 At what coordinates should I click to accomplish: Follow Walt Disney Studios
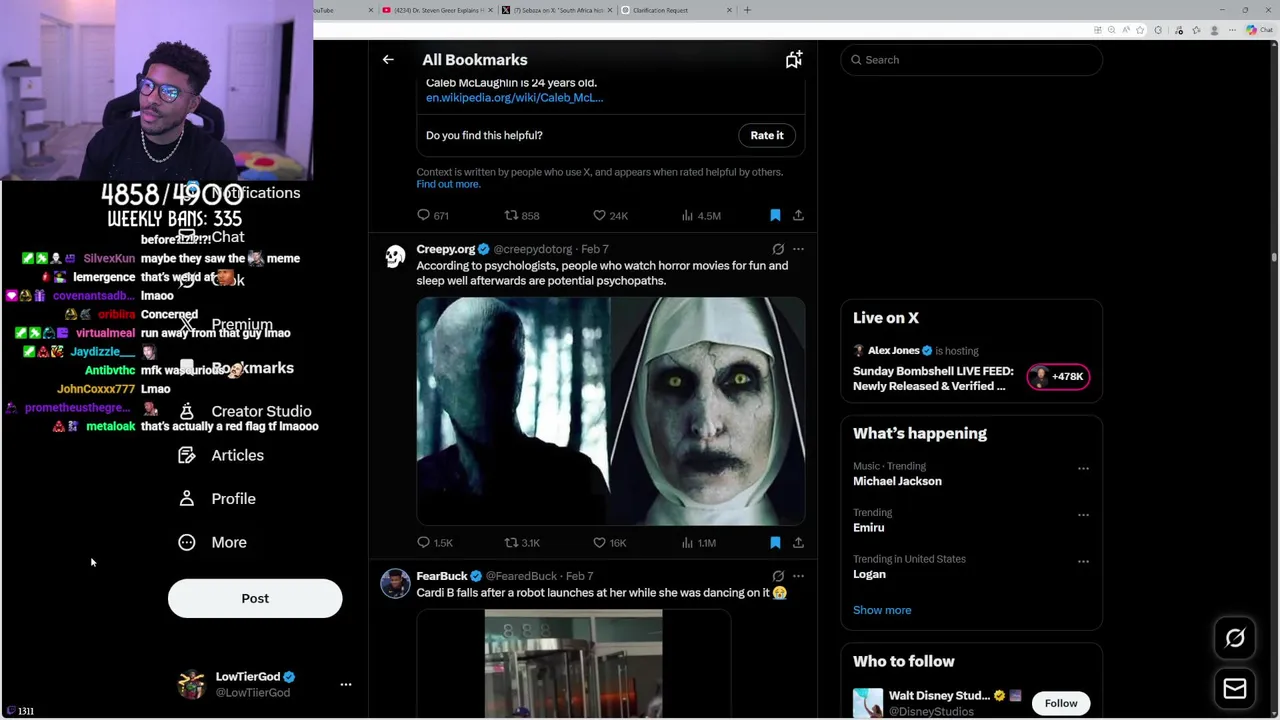coord(1061,703)
